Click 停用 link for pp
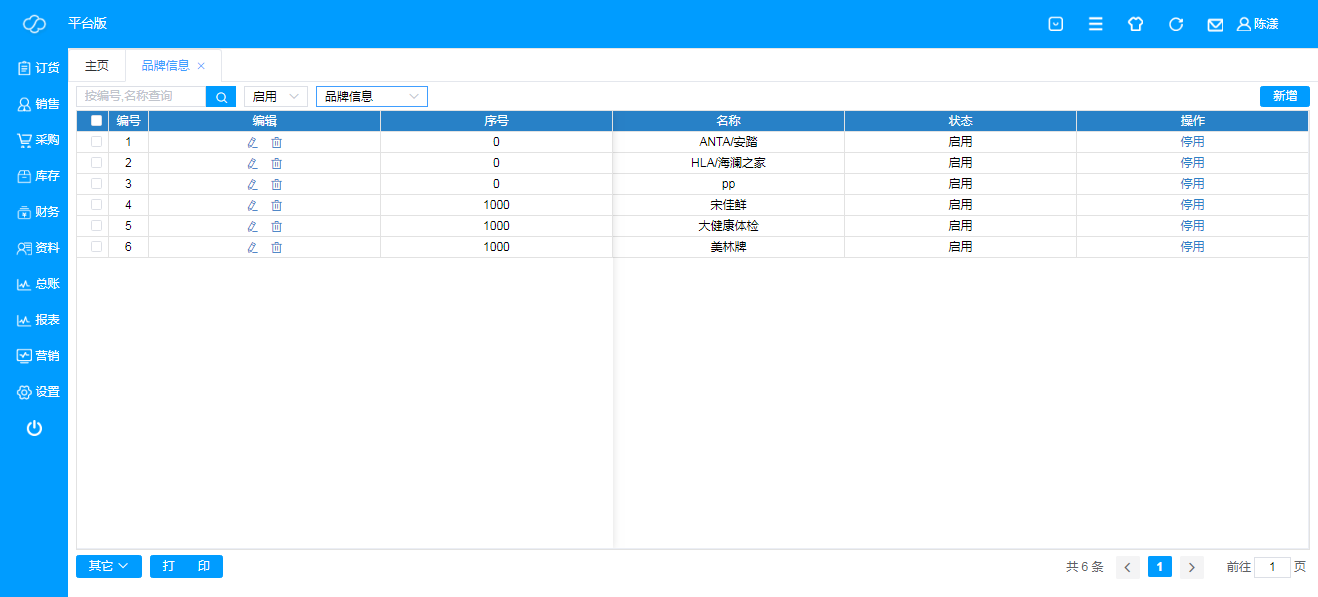 [1192, 183]
